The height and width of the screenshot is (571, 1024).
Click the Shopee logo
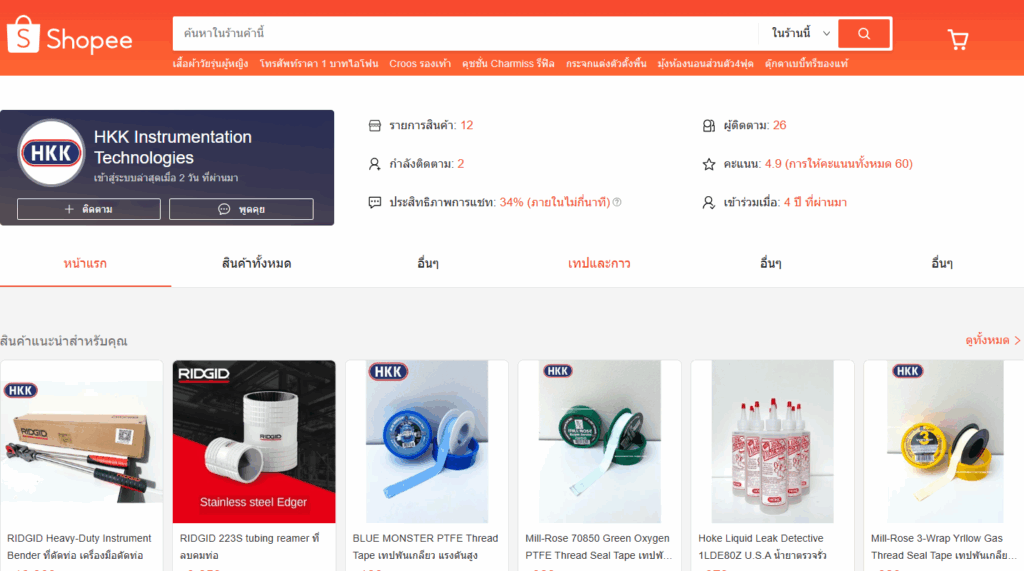pyautogui.click(x=70, y=35)
